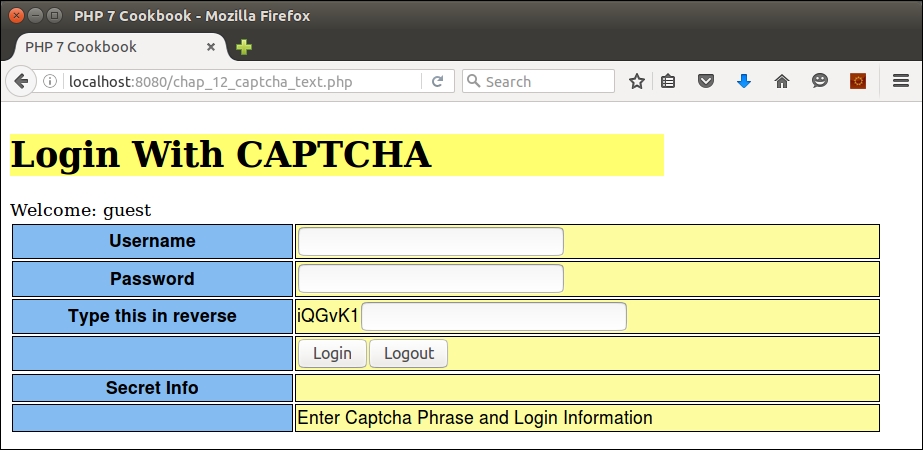Click the Password input field
The image size is (923, 450).
pos(431,279)
